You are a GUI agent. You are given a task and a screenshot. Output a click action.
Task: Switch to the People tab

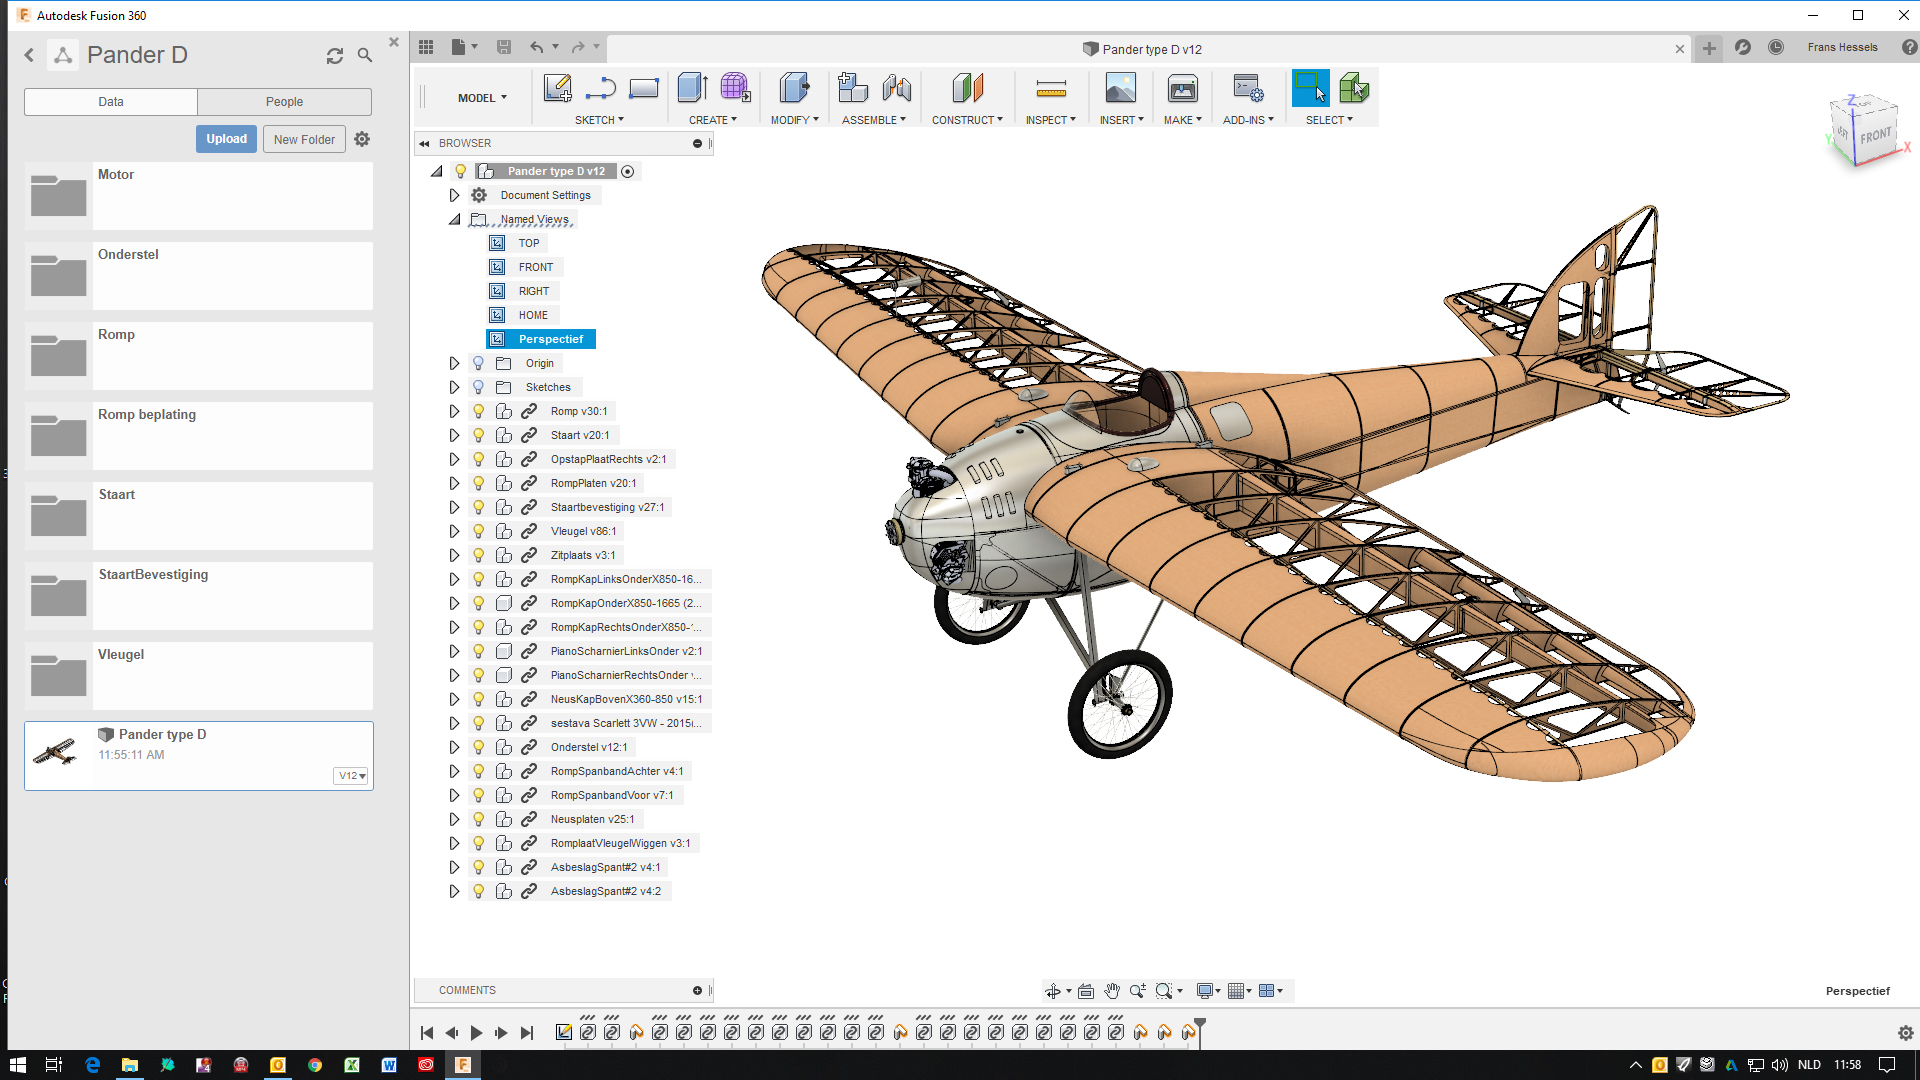pyautogui.click(x=284, y=101)
